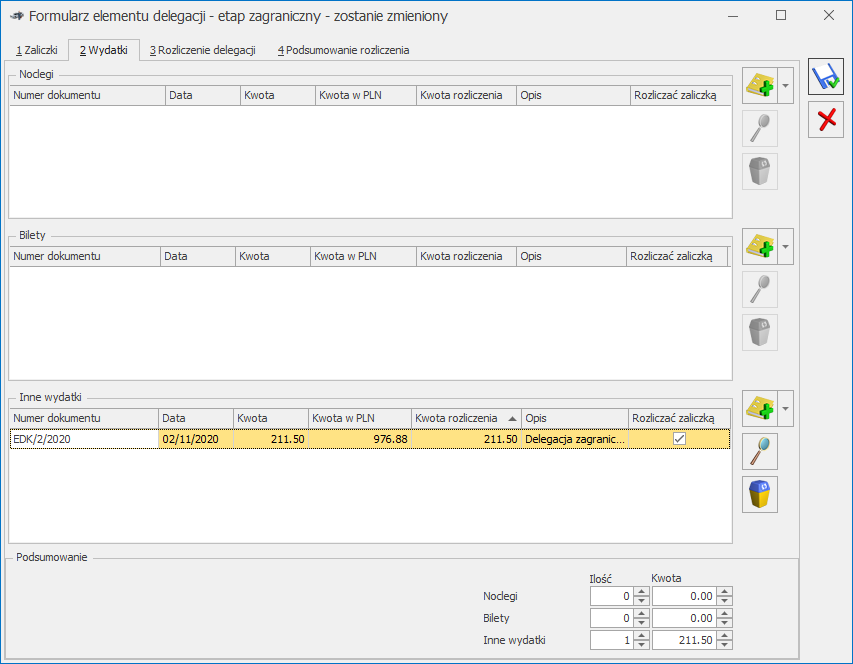Delete the selected Inne wydatki entry with the trash bin
The width and height of the screenshot is (853, 664).
[760, 494]
